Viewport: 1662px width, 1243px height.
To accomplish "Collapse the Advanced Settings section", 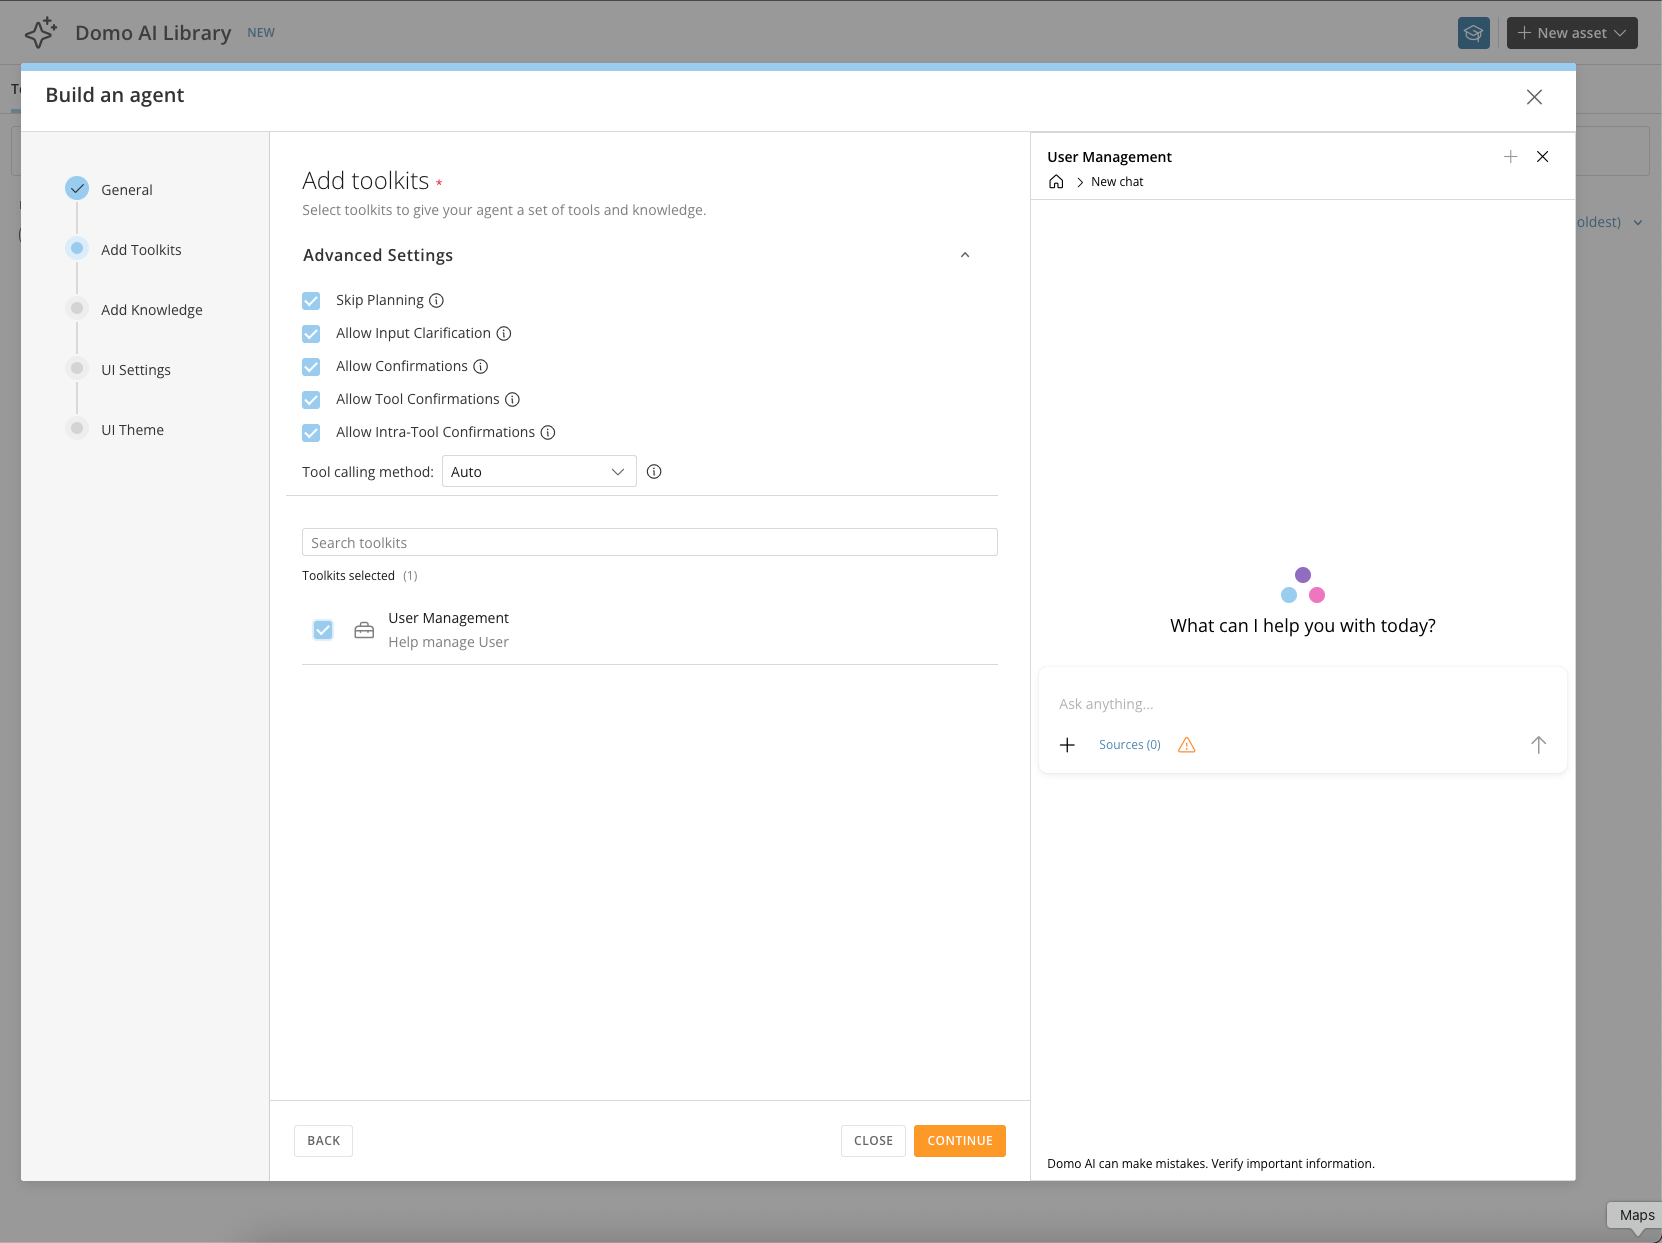I will tap(965, 255).
